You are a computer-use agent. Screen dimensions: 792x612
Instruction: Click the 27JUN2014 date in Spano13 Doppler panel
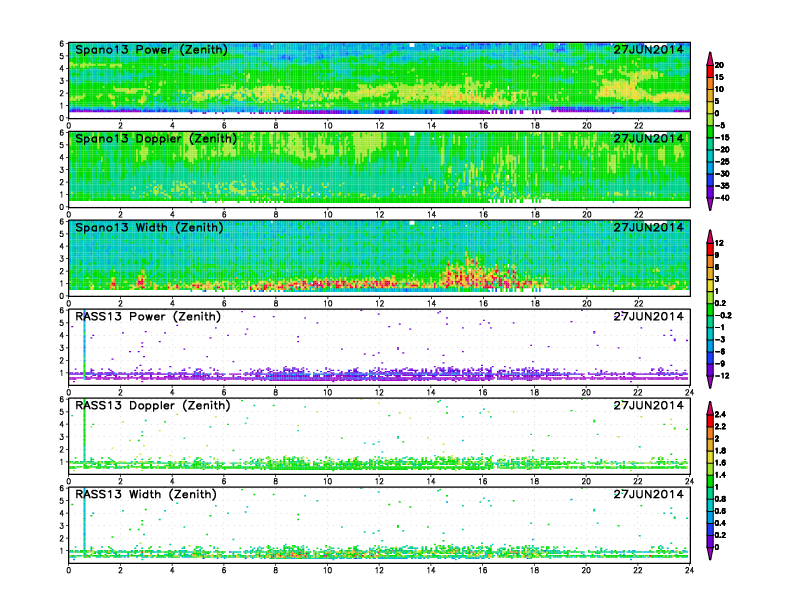(x=649, y=138)
